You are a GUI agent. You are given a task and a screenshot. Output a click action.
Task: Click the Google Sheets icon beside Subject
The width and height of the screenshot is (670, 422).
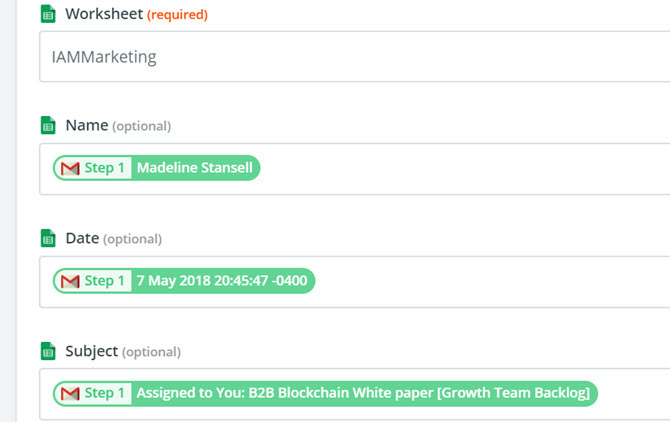point(48,351)
